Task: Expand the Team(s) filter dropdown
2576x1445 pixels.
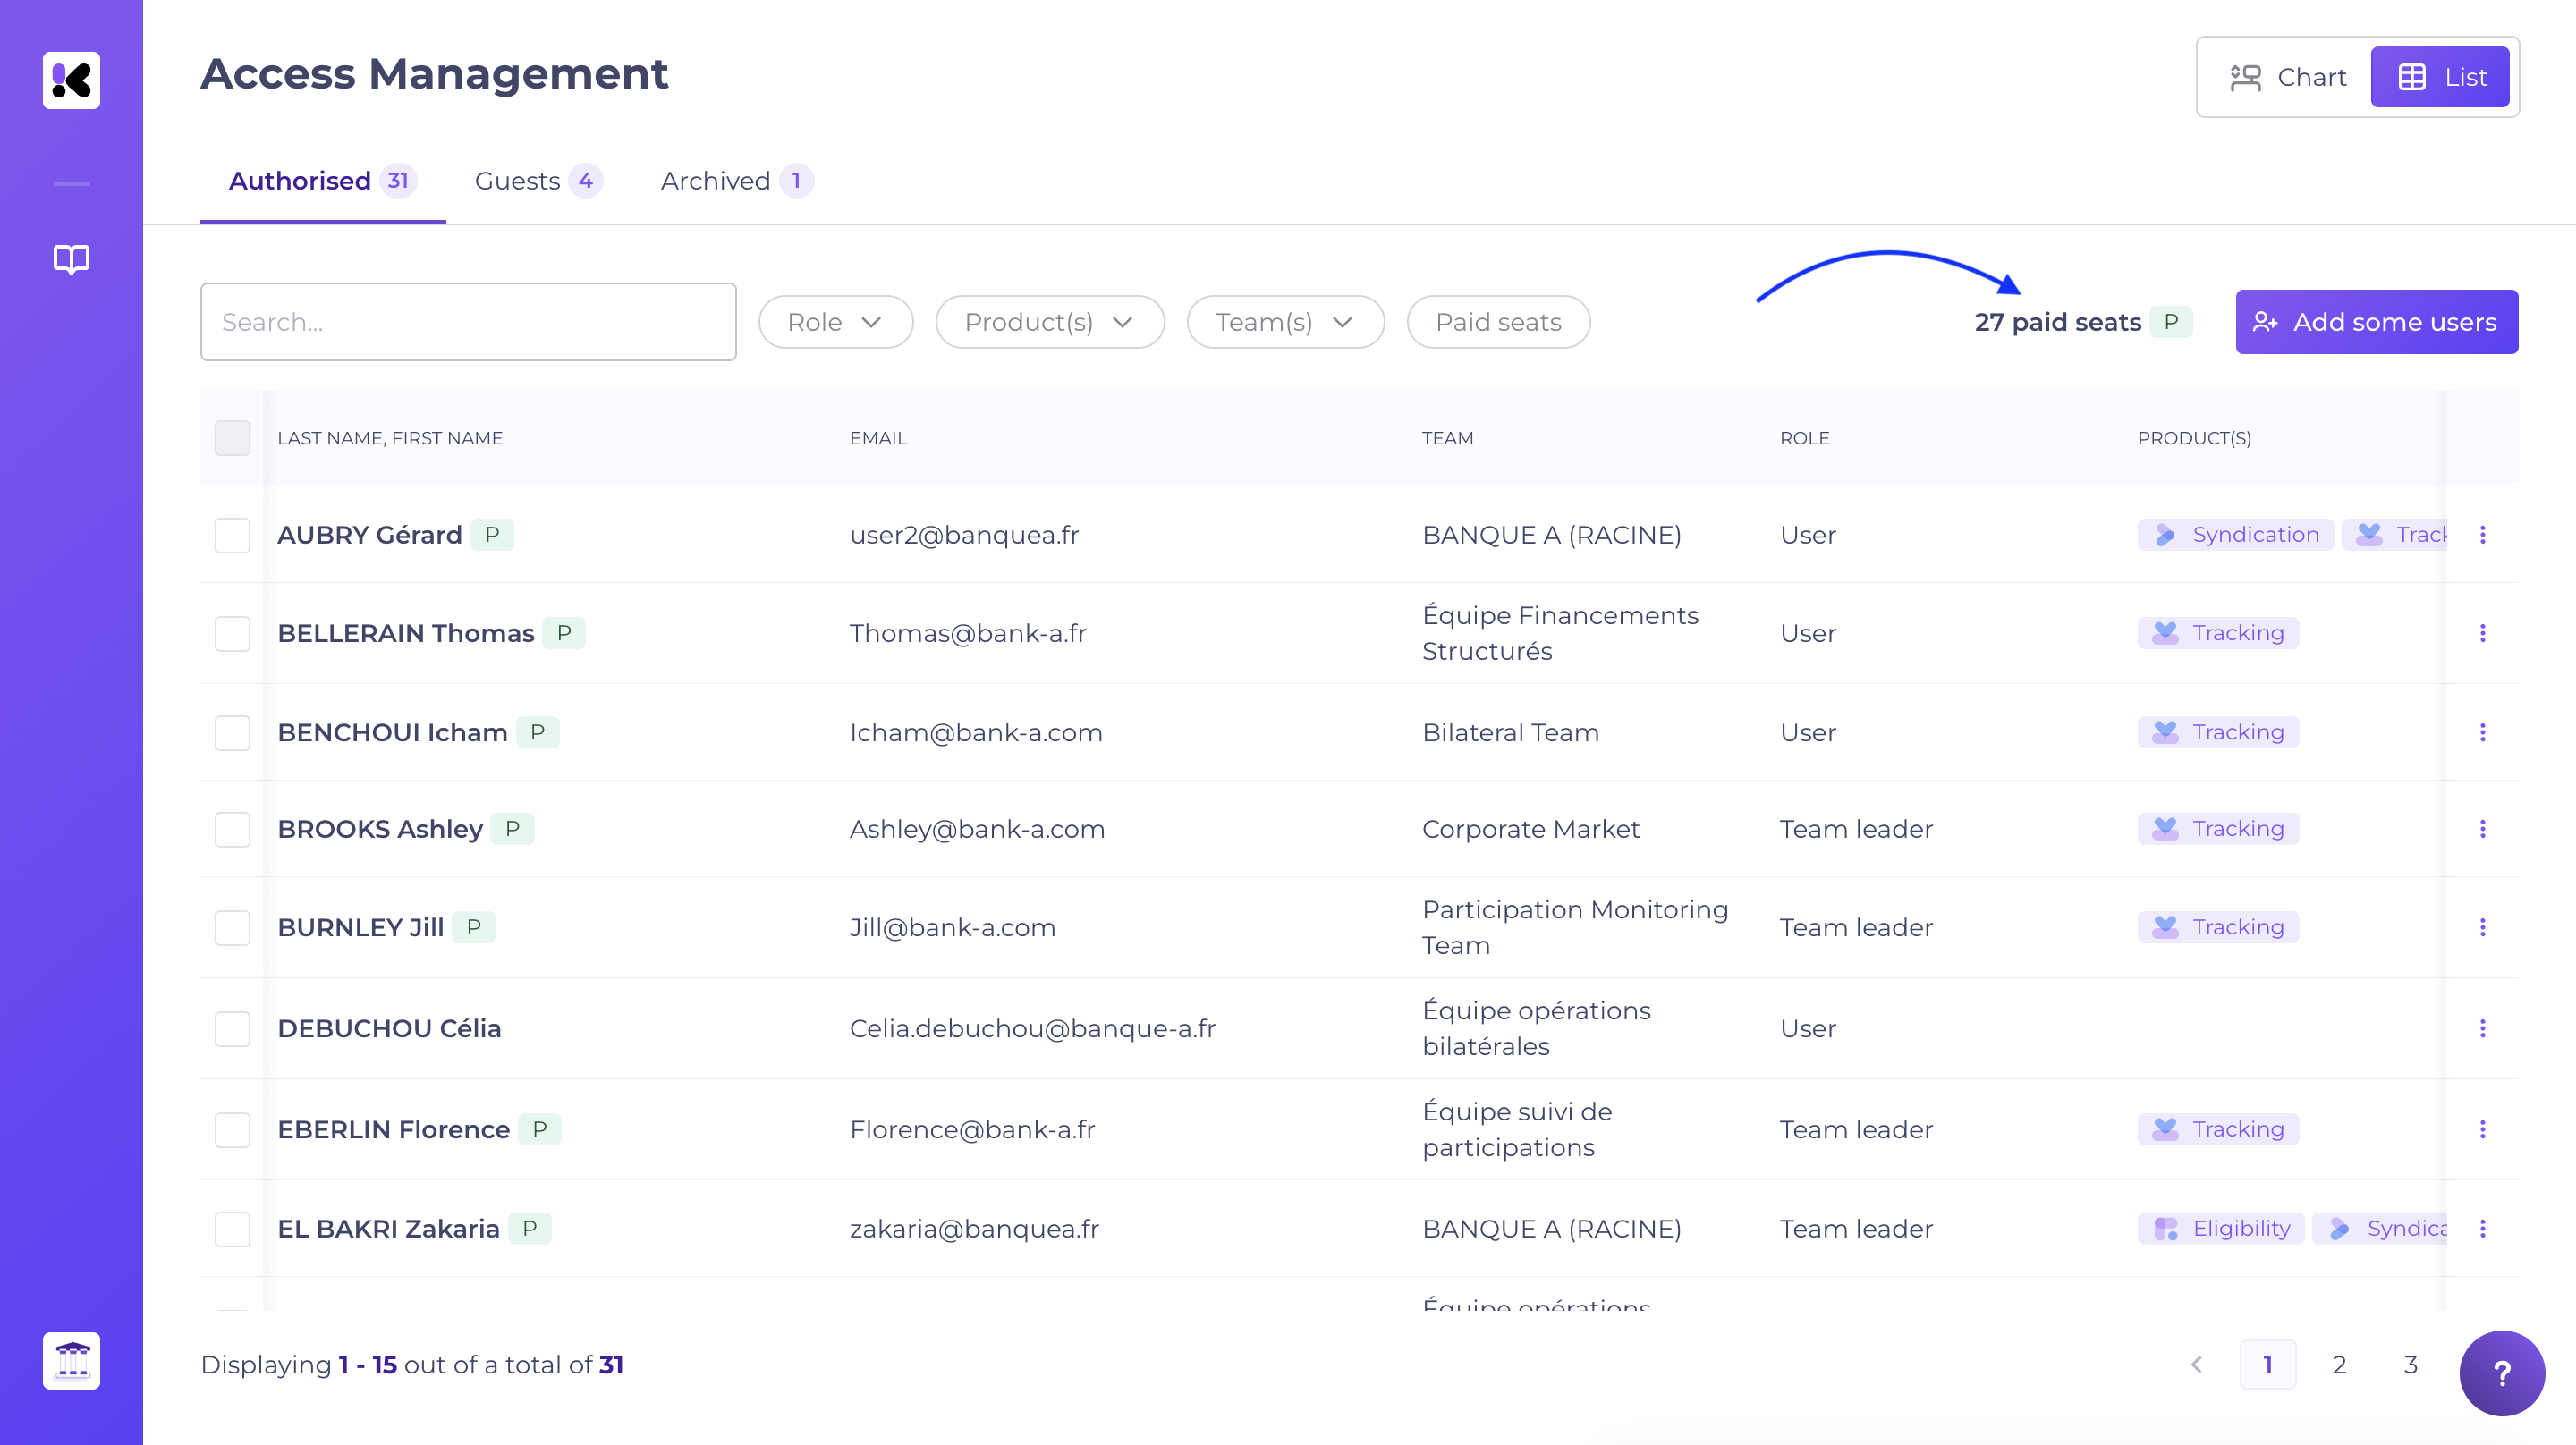Action: click(x=1284, y=322)
